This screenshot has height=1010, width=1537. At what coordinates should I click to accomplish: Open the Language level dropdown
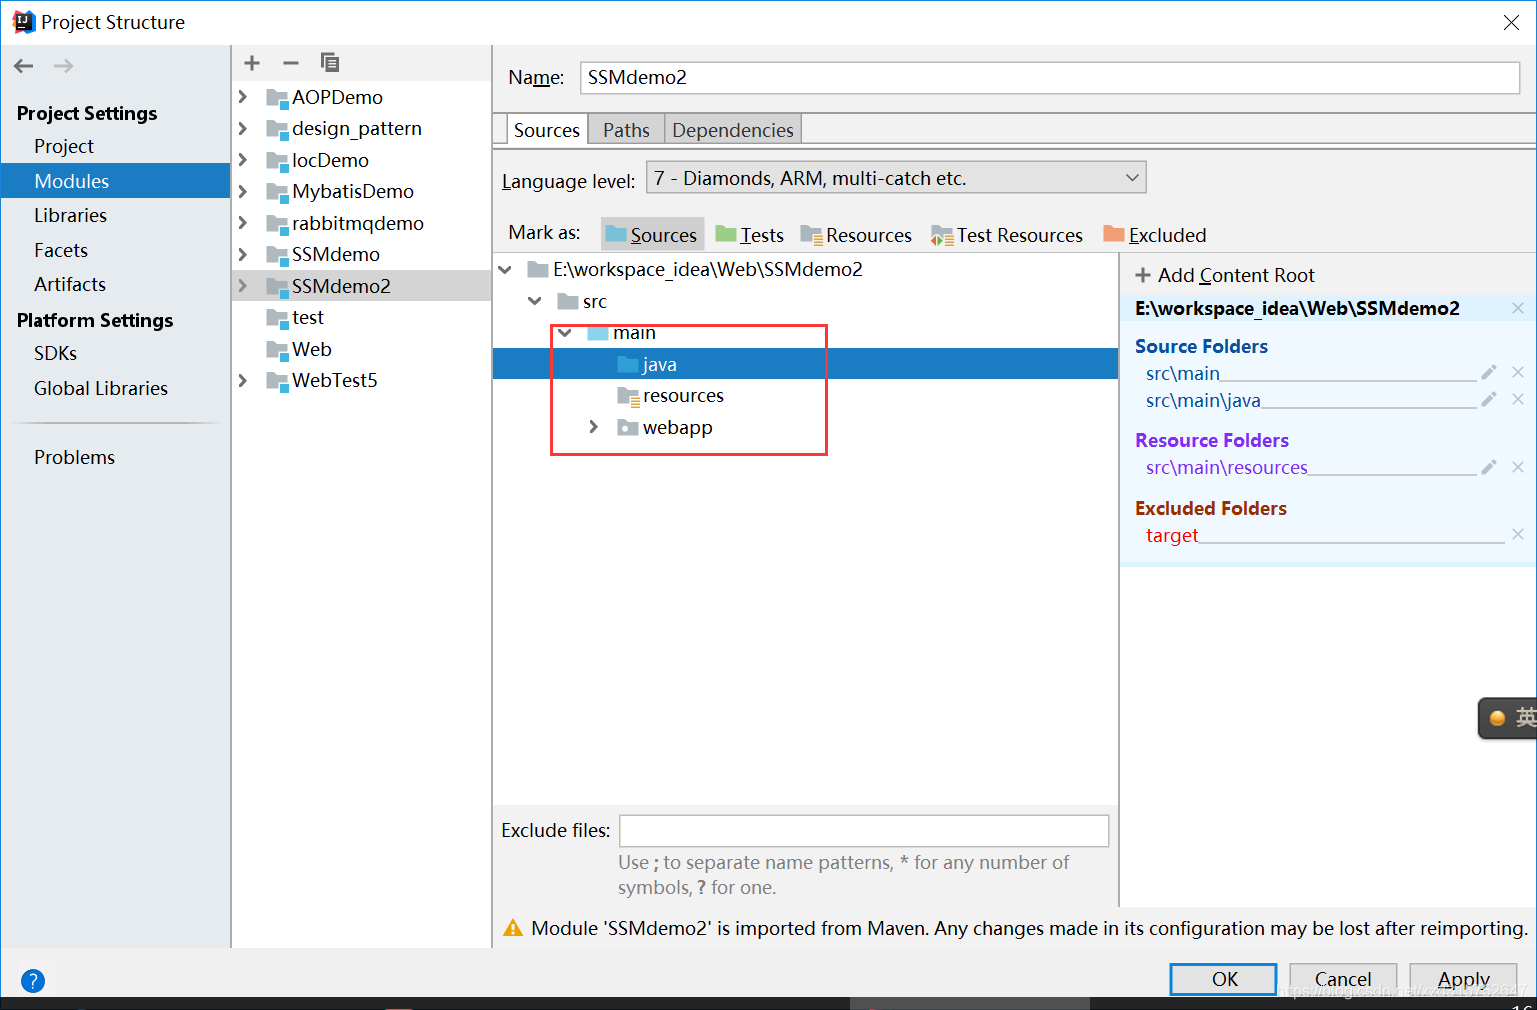896,178
